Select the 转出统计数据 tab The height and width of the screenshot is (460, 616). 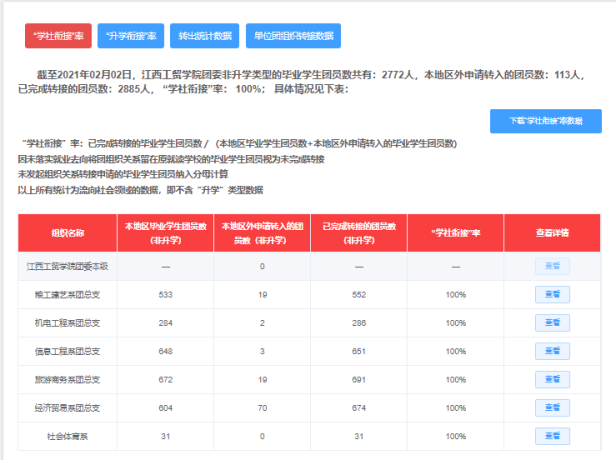coord(204,36)
